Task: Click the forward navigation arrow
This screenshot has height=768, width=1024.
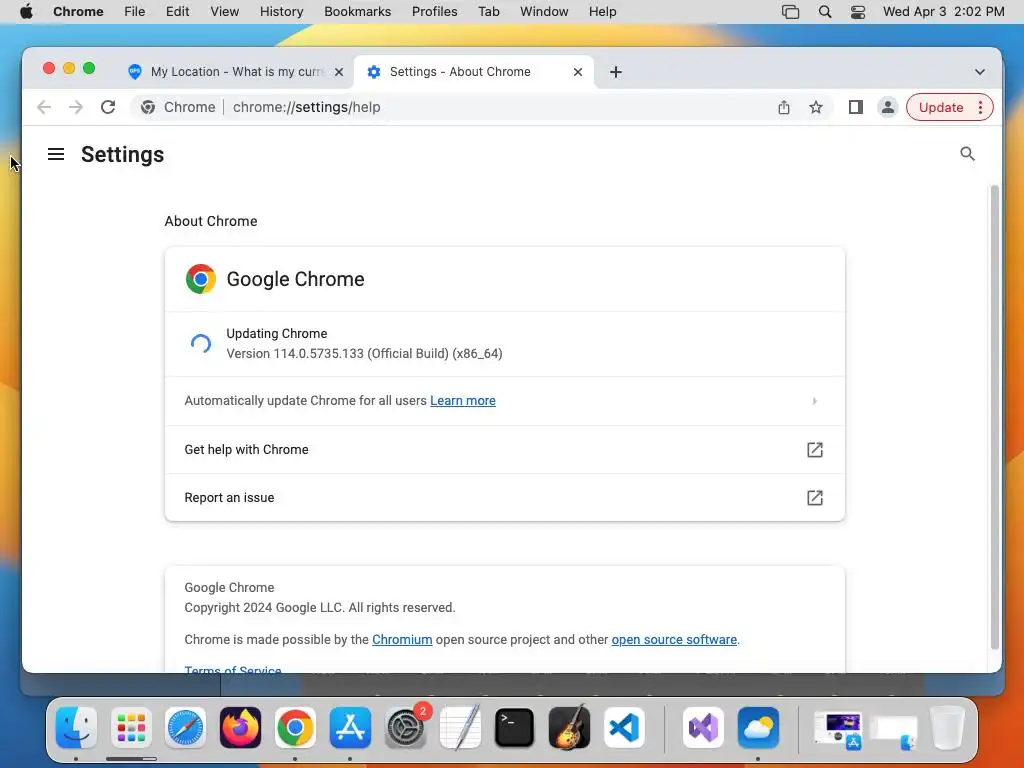Action: point(76,107)
